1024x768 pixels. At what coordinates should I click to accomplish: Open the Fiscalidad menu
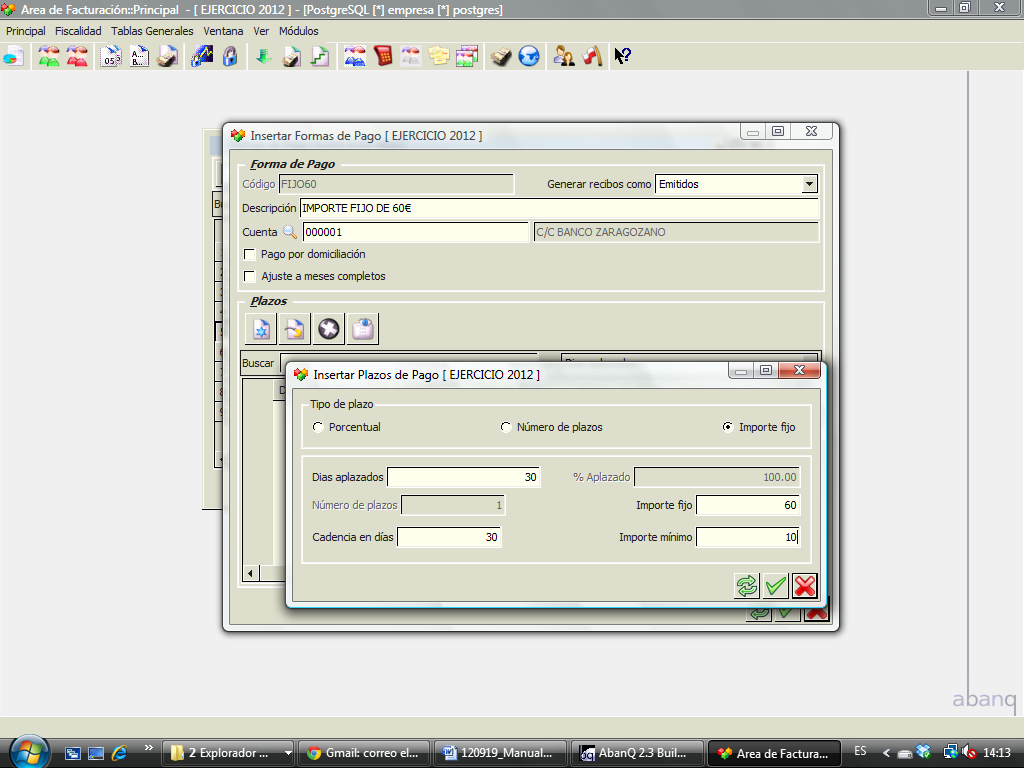point(78,31)
